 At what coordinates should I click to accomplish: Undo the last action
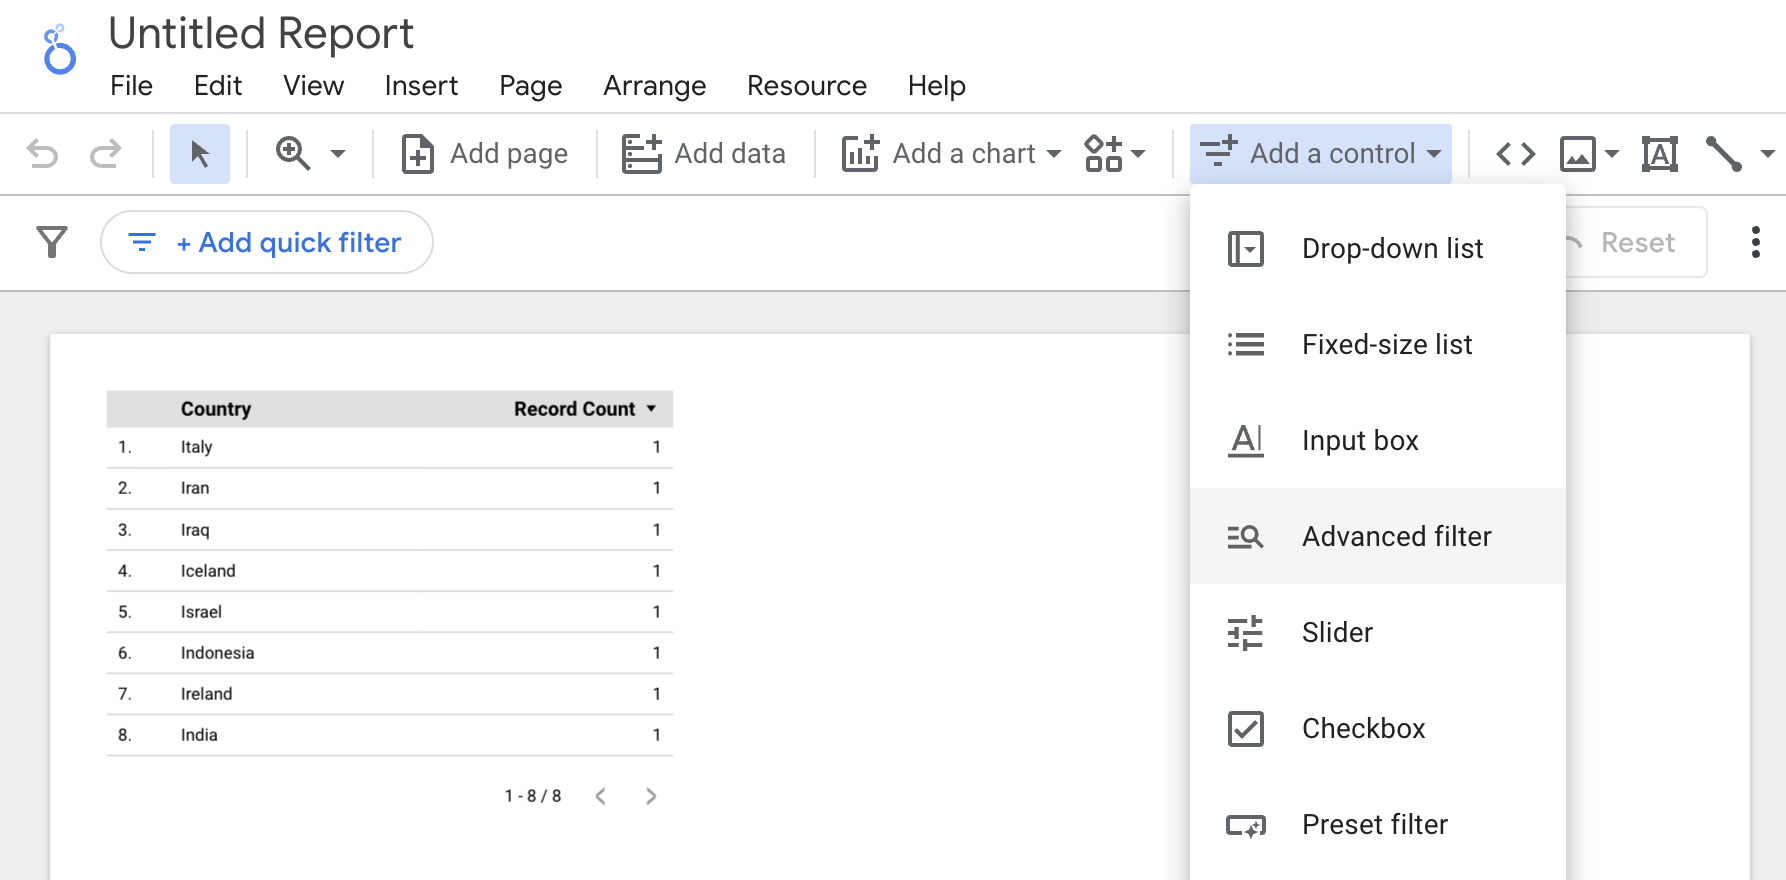click(x=42, y=154)
